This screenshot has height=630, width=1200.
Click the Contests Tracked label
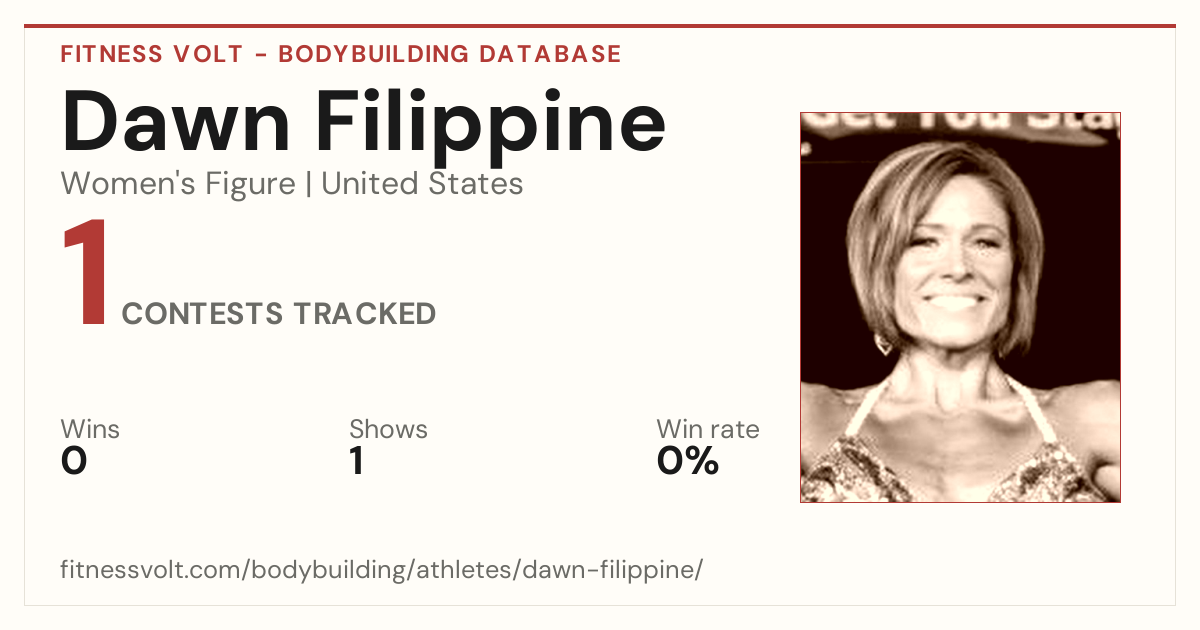click(279, 314)
